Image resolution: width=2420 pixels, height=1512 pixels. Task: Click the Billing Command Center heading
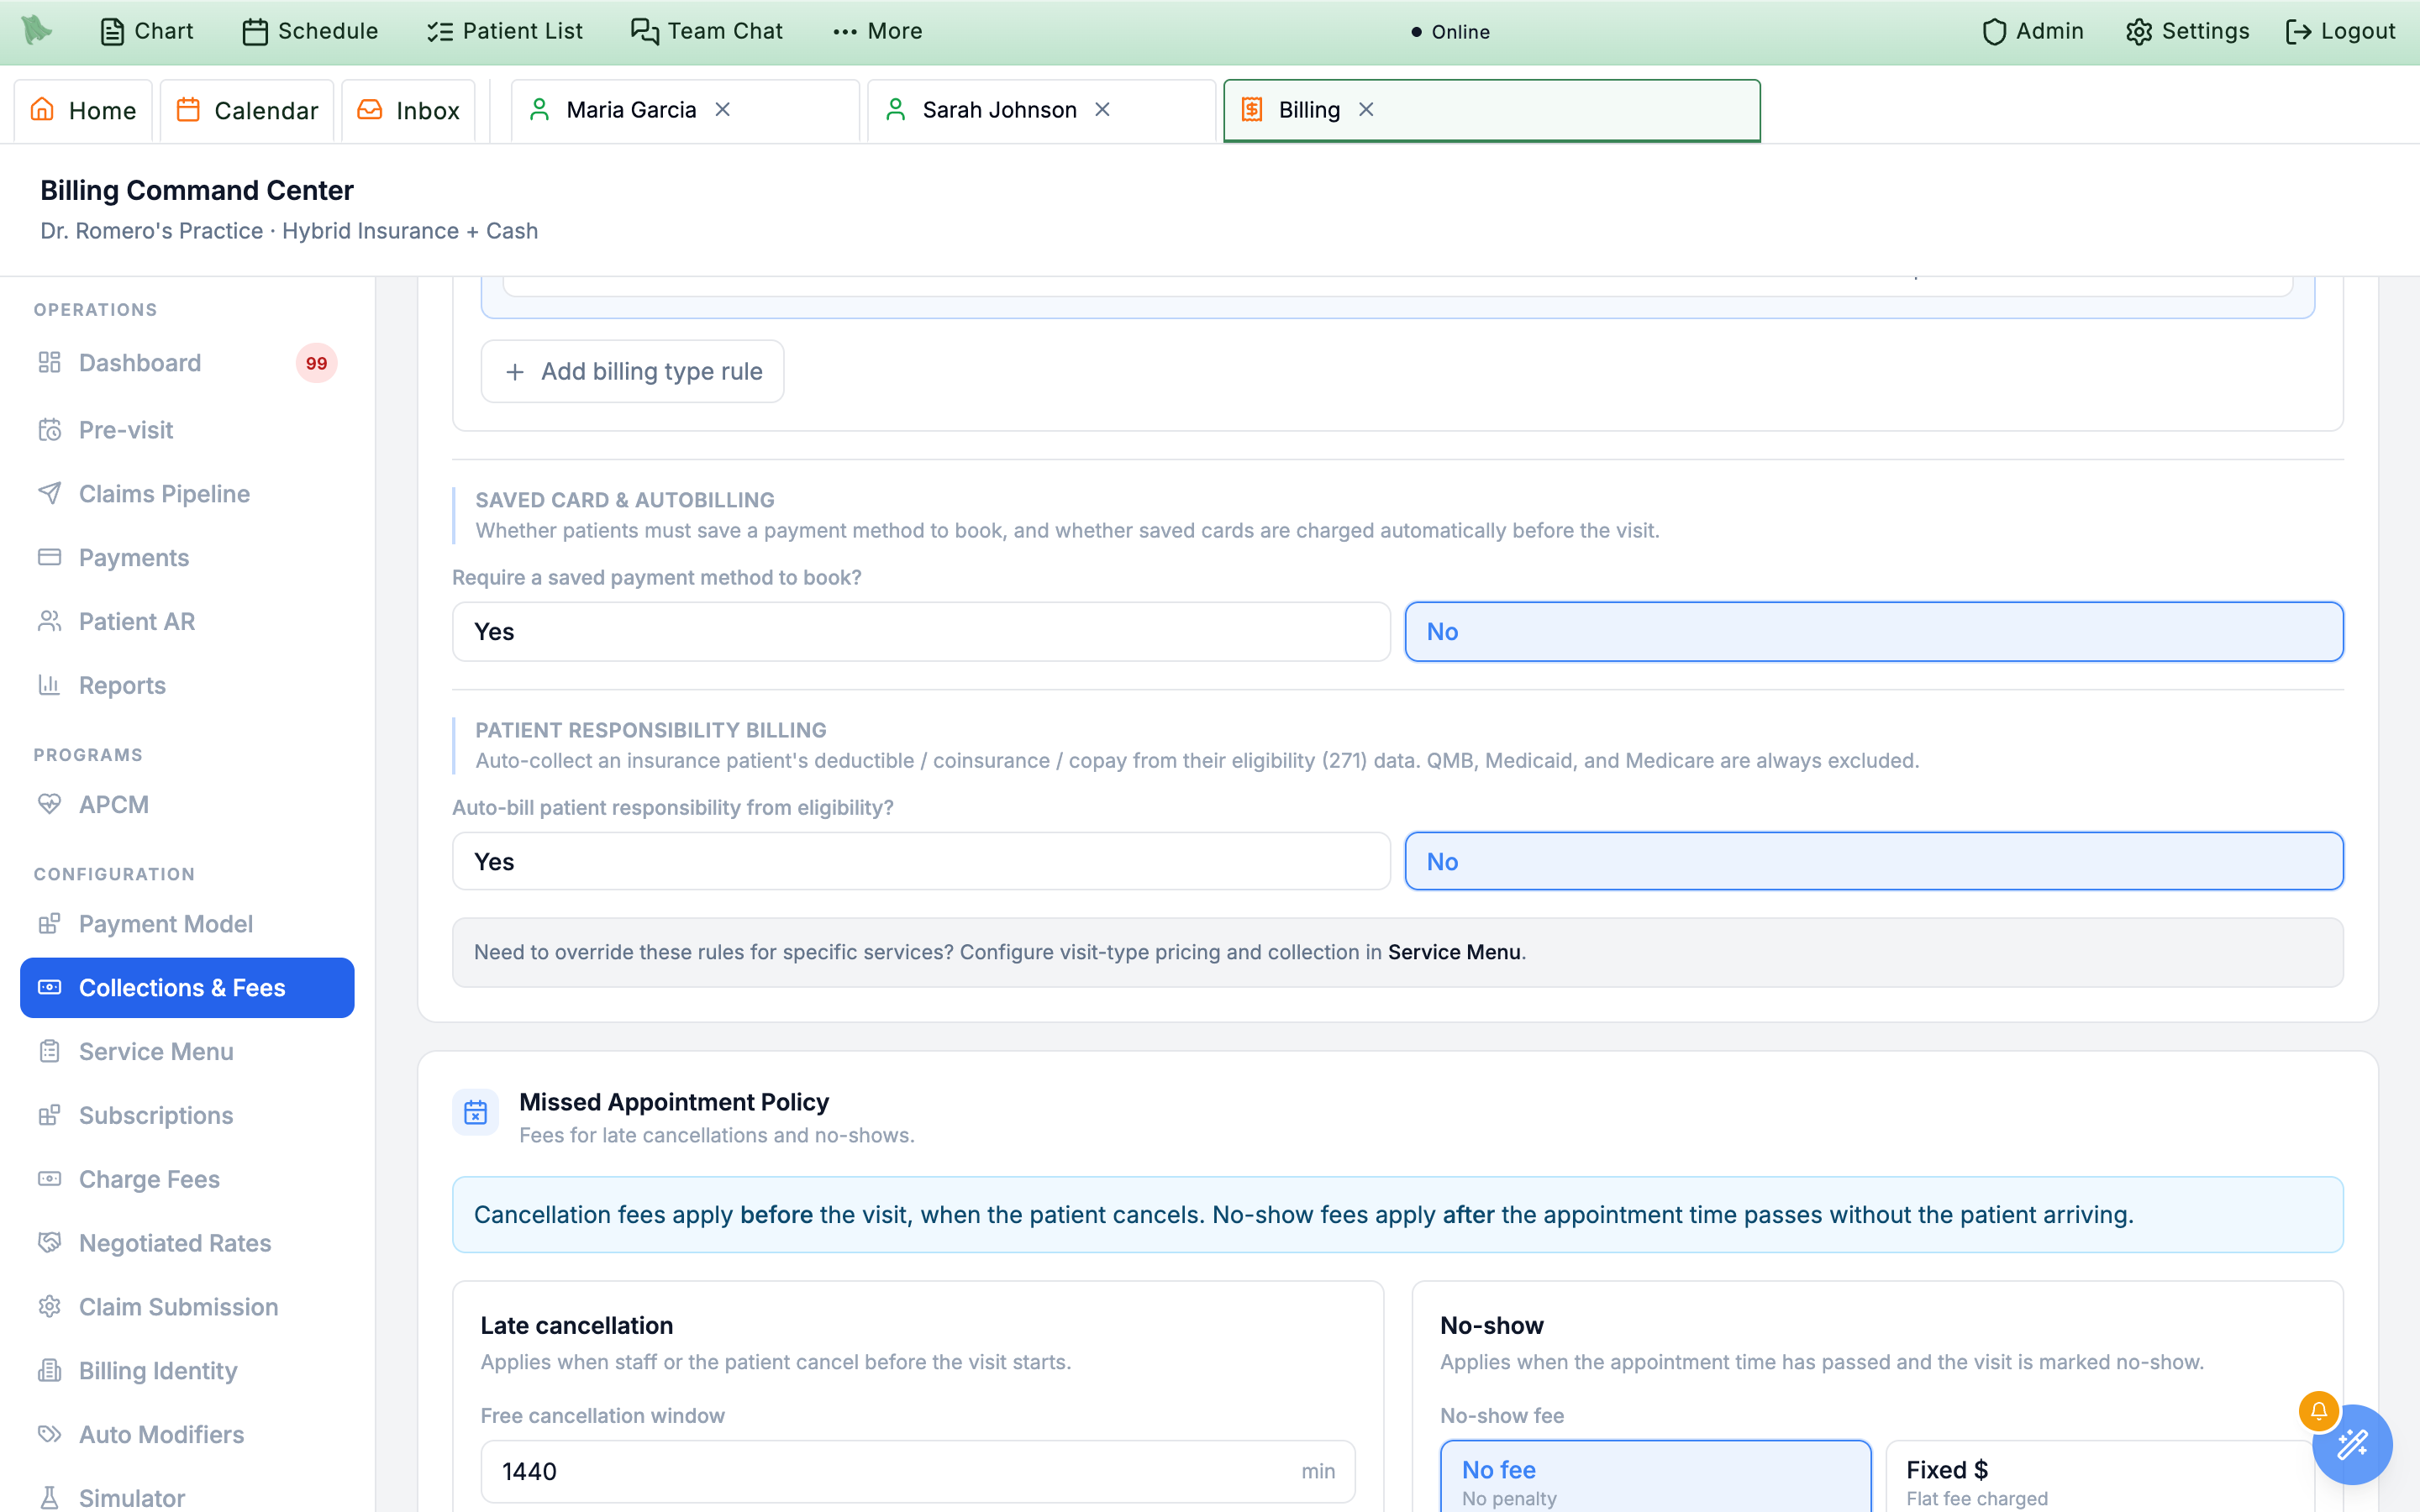pos(197,190)
